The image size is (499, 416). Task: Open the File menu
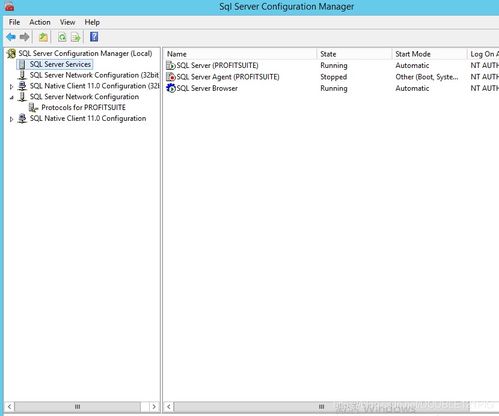tap(14, 22)
